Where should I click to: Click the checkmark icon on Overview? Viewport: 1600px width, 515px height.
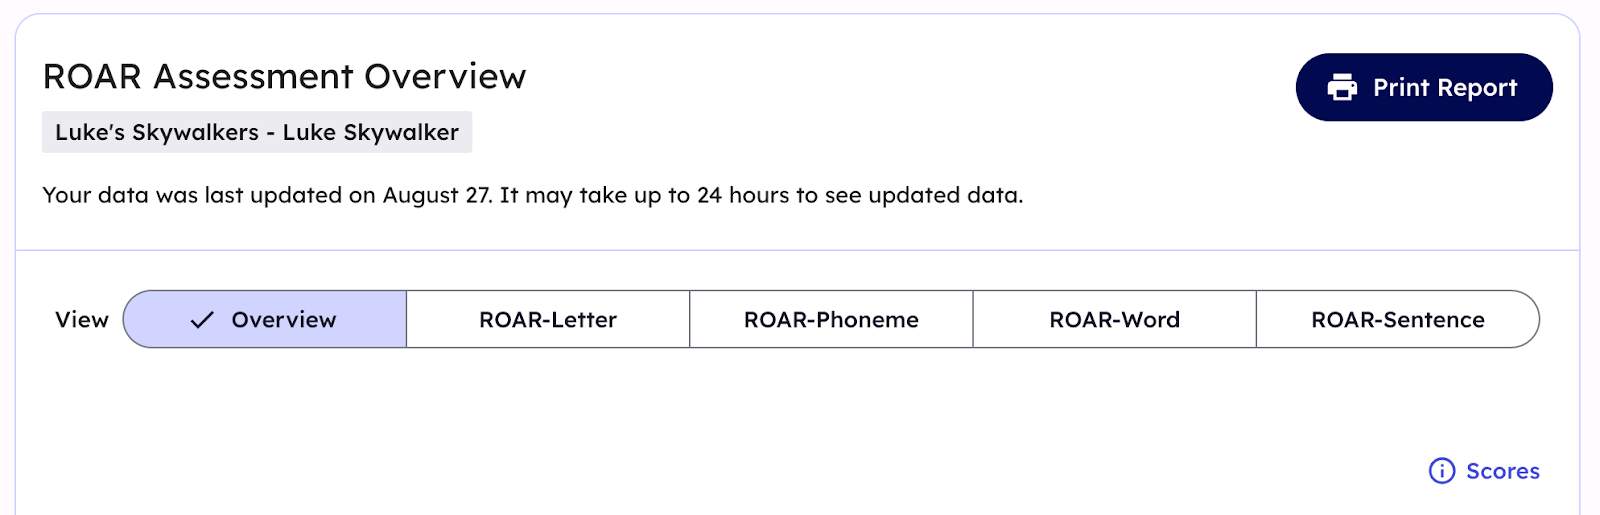coord(202,320)
